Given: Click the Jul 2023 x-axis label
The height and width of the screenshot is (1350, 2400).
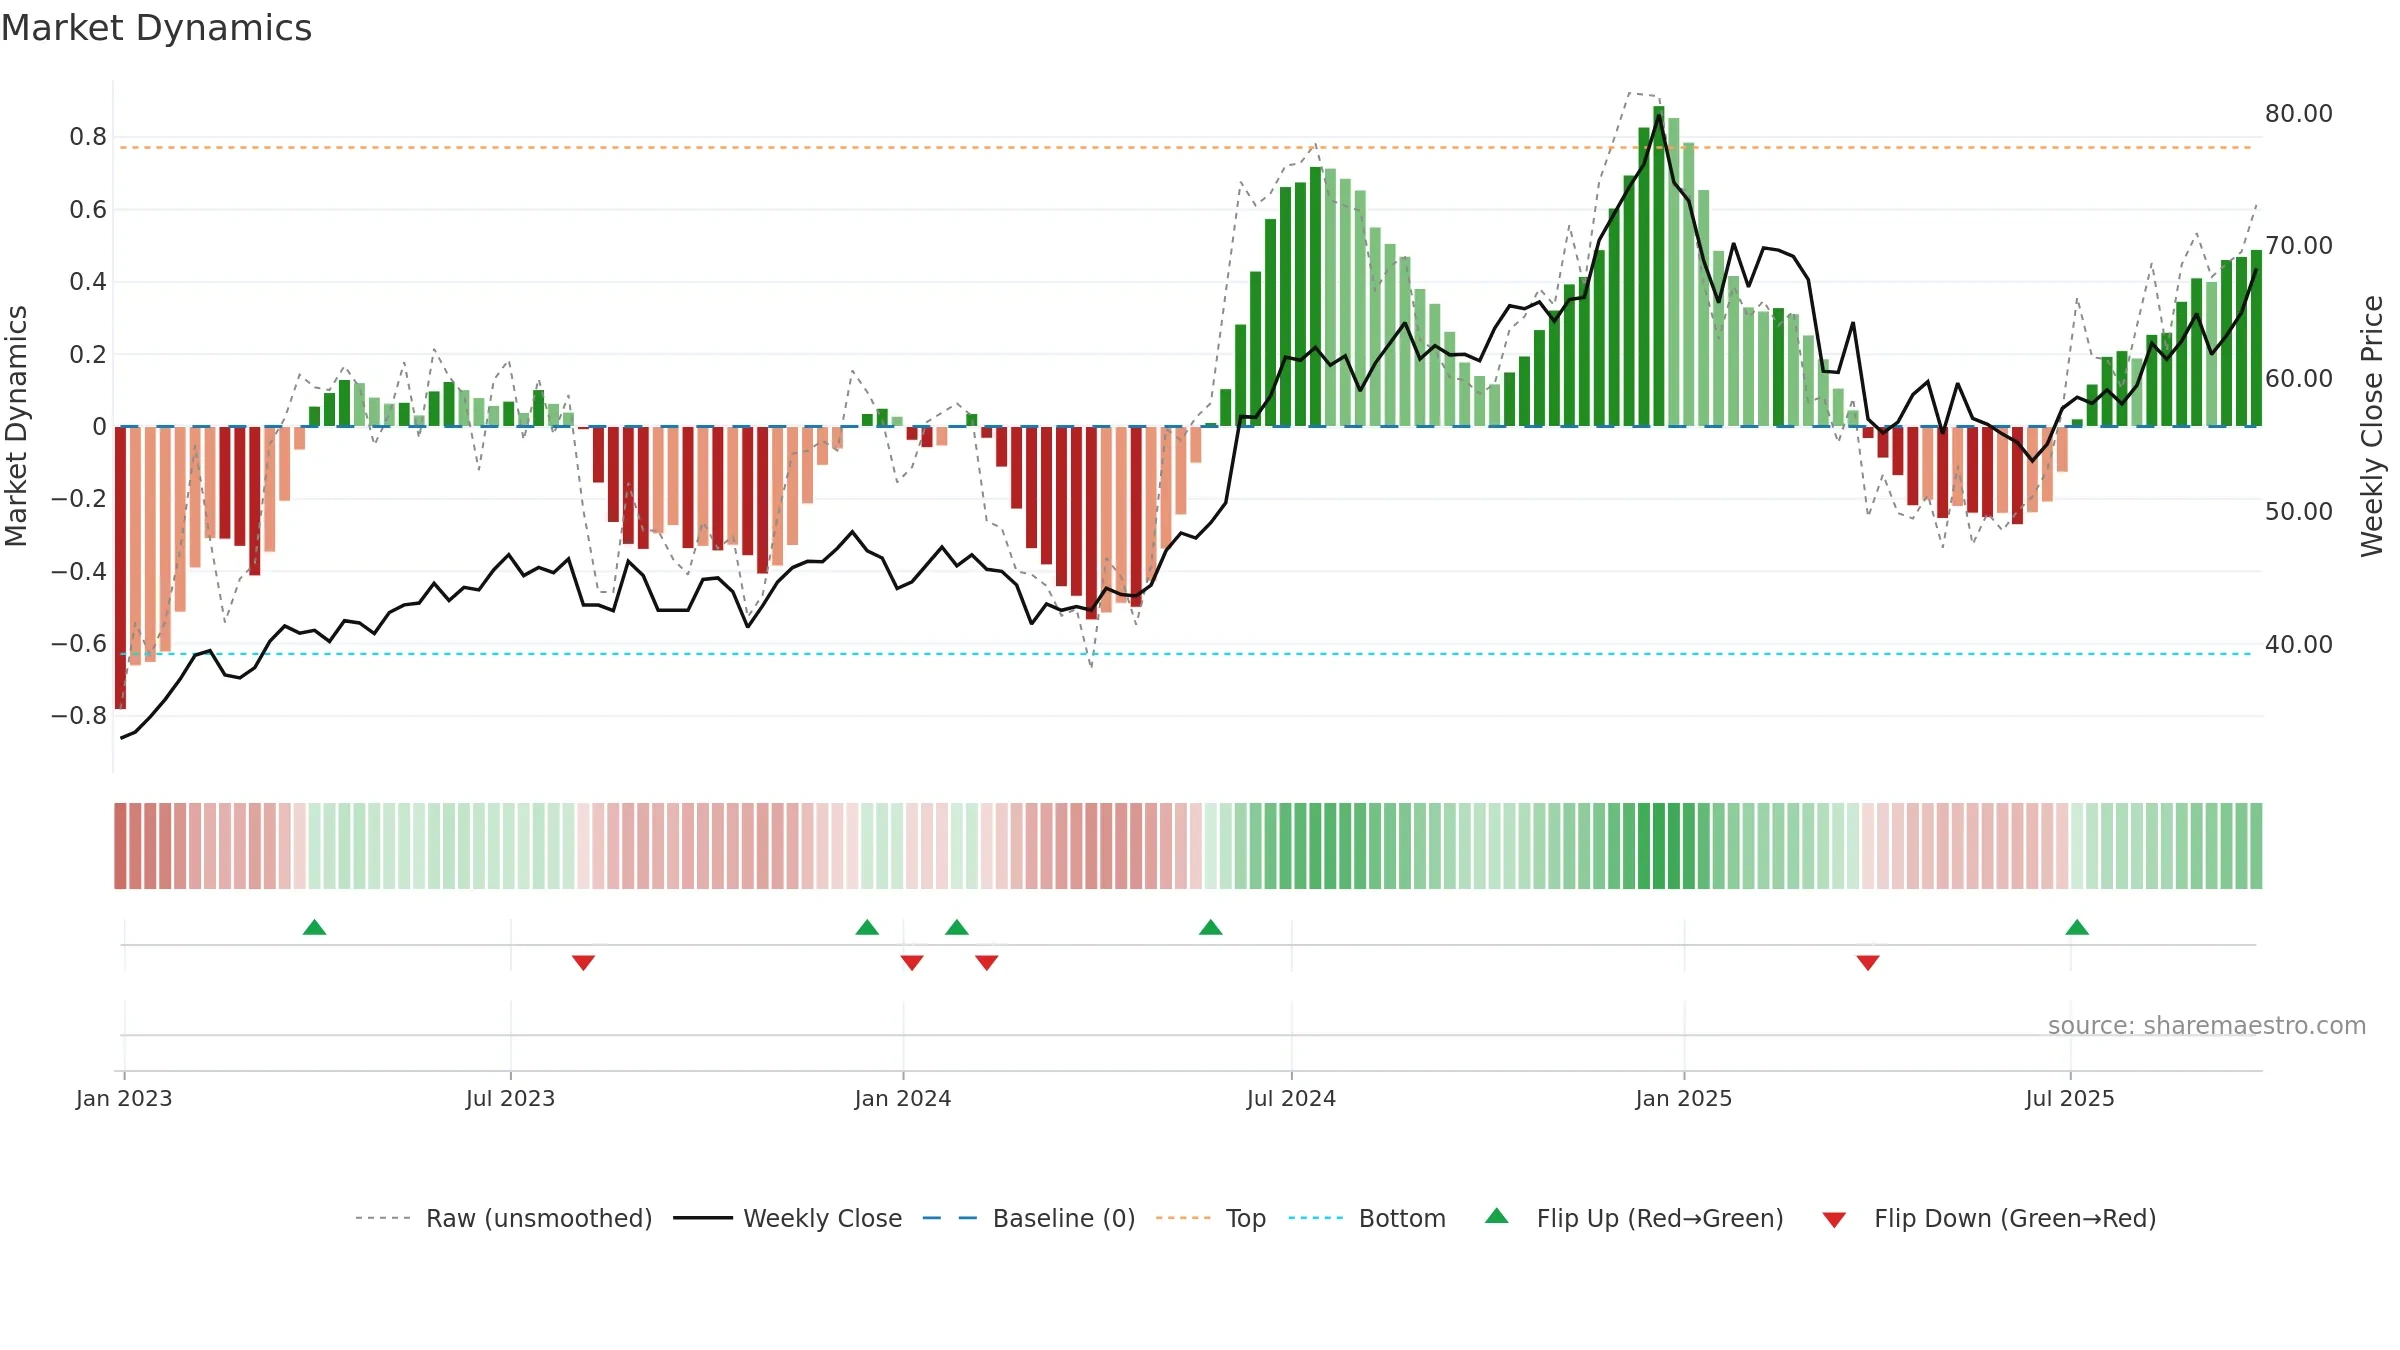Looking at the screenshot, I should (510, 1098).
